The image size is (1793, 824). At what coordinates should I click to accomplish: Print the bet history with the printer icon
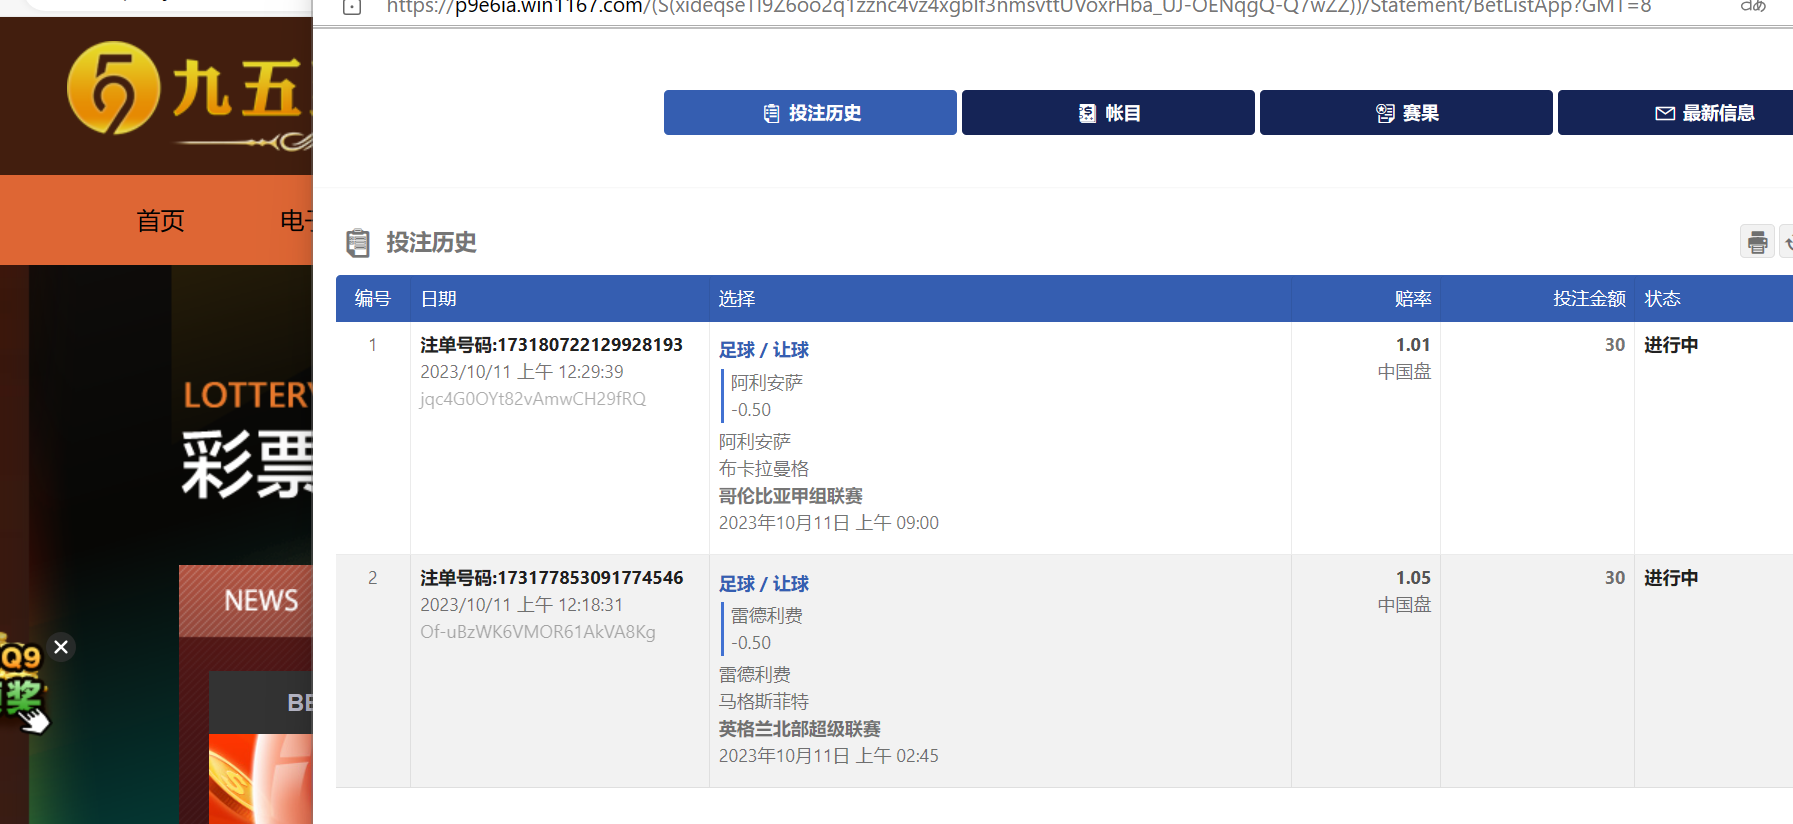(1757, 242)
